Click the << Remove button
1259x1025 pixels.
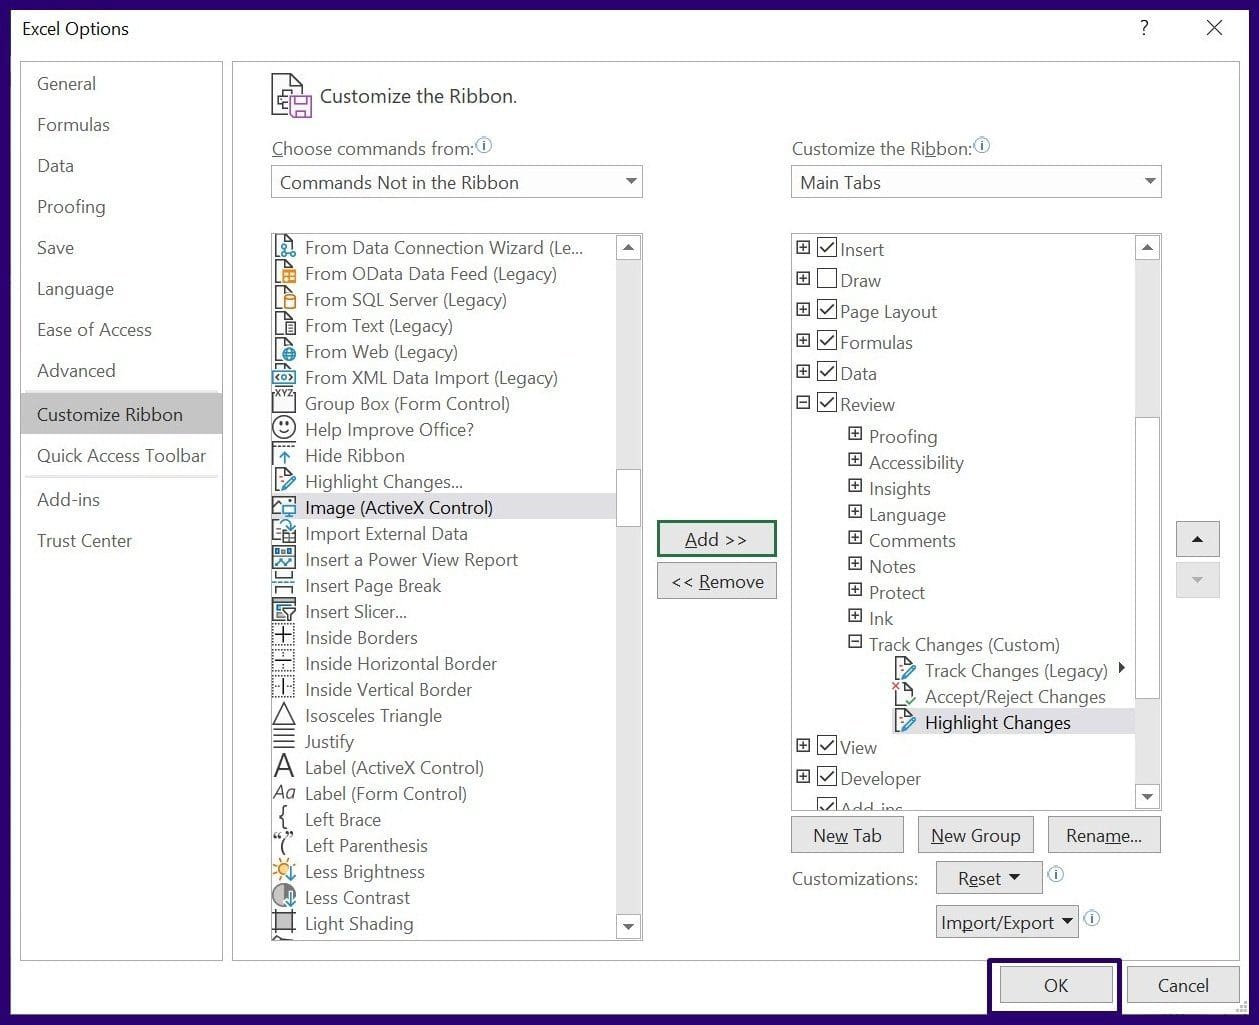tap(716, 581)
